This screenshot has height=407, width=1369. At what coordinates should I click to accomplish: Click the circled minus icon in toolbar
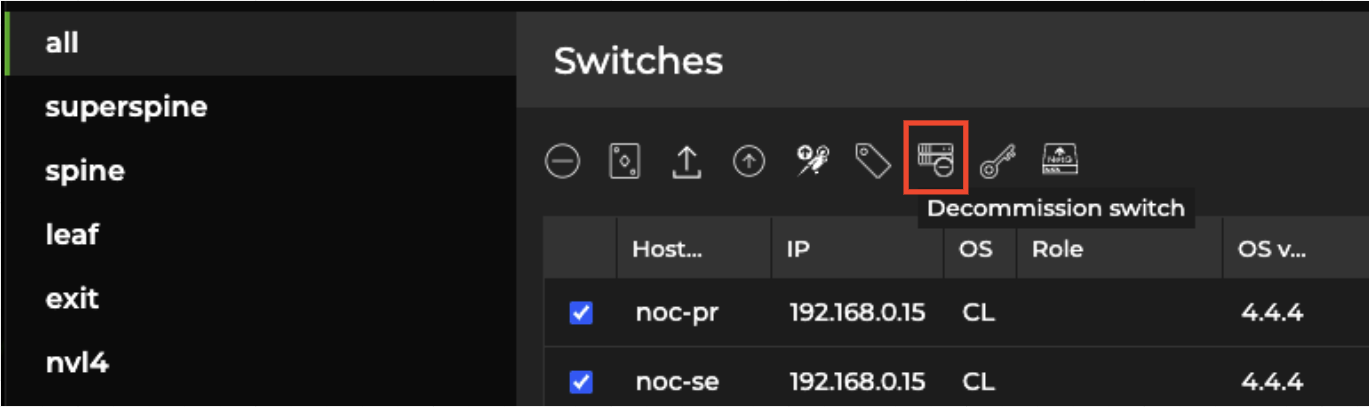pyautogui.click(x=562, y=161)
